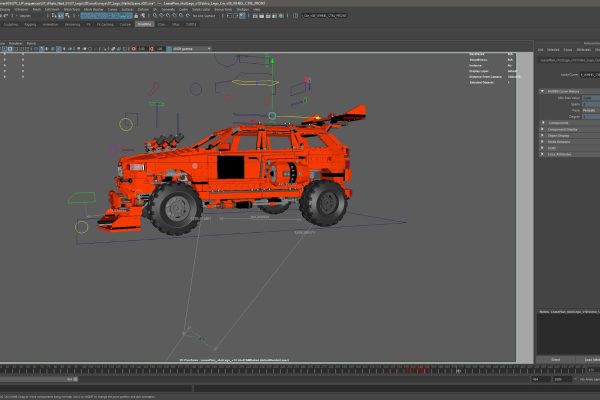The image size is (600, 400).
Task: Click the Spans value field
Action: (591, 104)
